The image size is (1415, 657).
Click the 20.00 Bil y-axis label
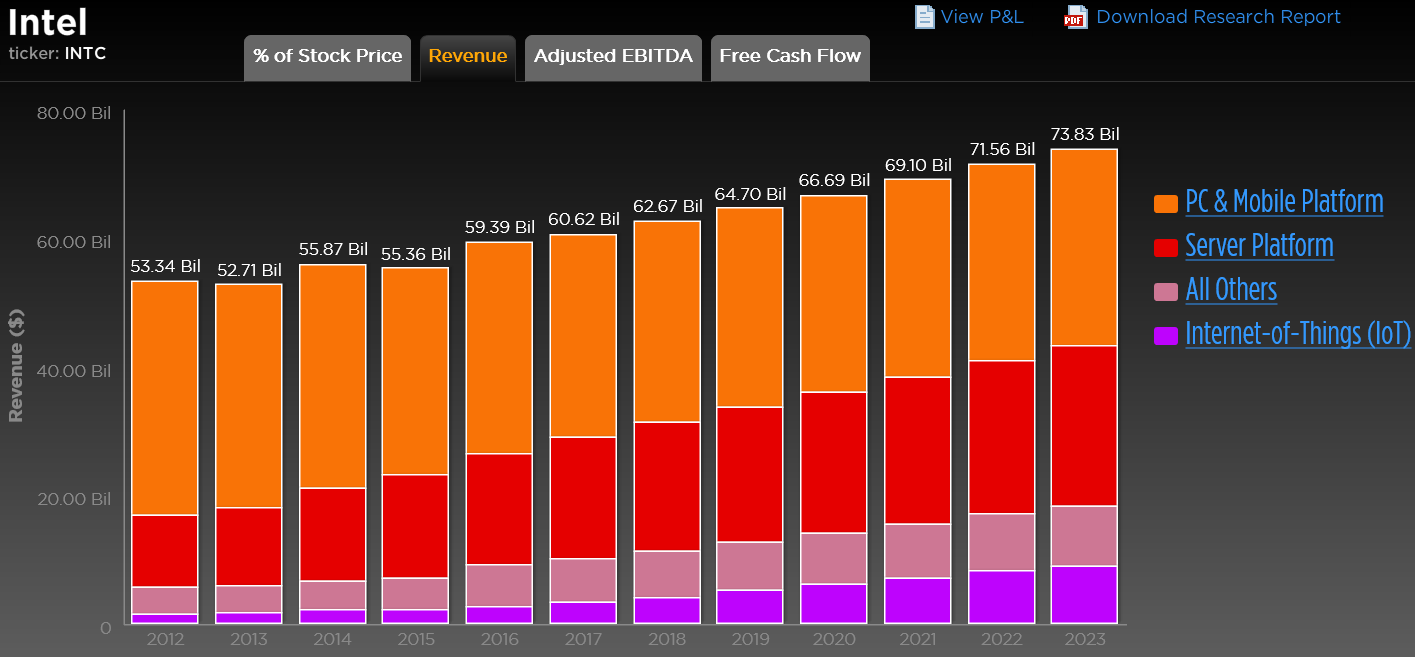[74, 499]
